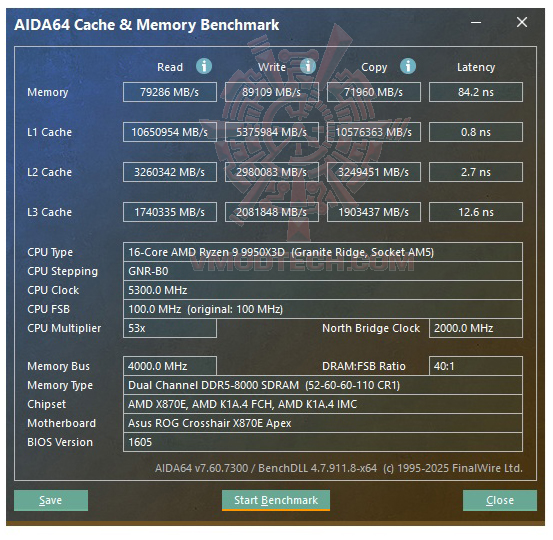Select Memory latency value 84.2 ns

[x=476, y=92]
